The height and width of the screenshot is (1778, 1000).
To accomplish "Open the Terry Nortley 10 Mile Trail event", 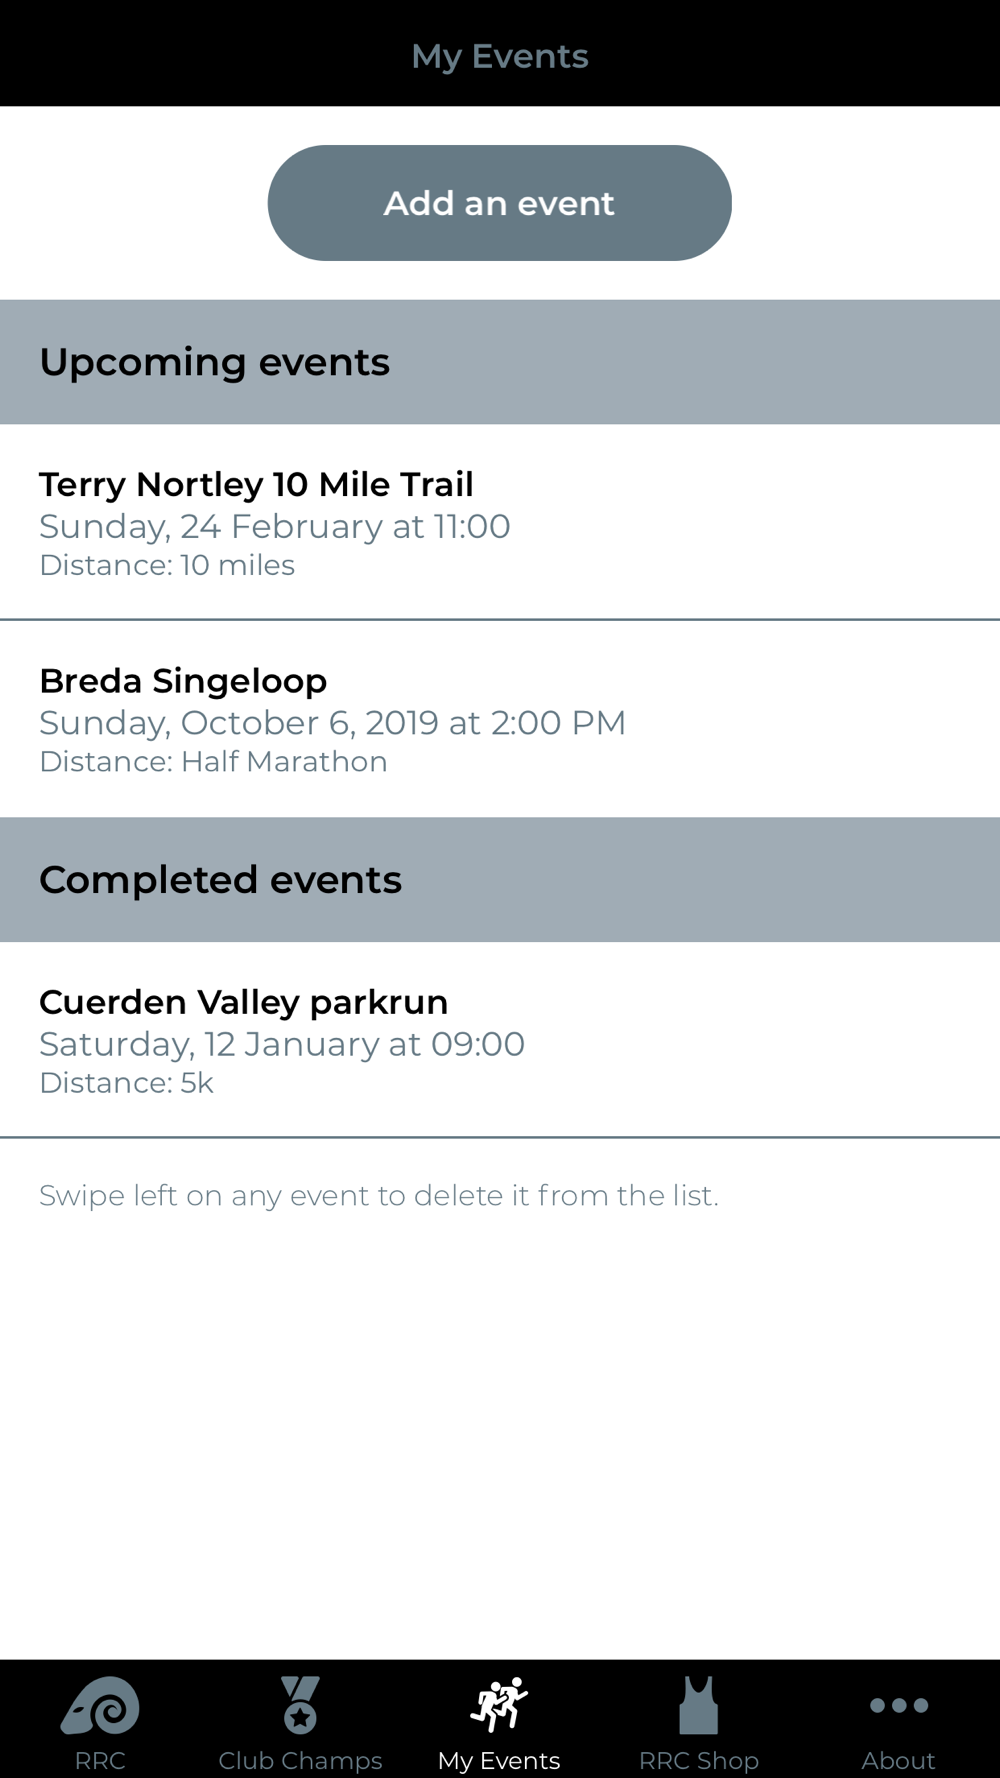I will point(500,522).
